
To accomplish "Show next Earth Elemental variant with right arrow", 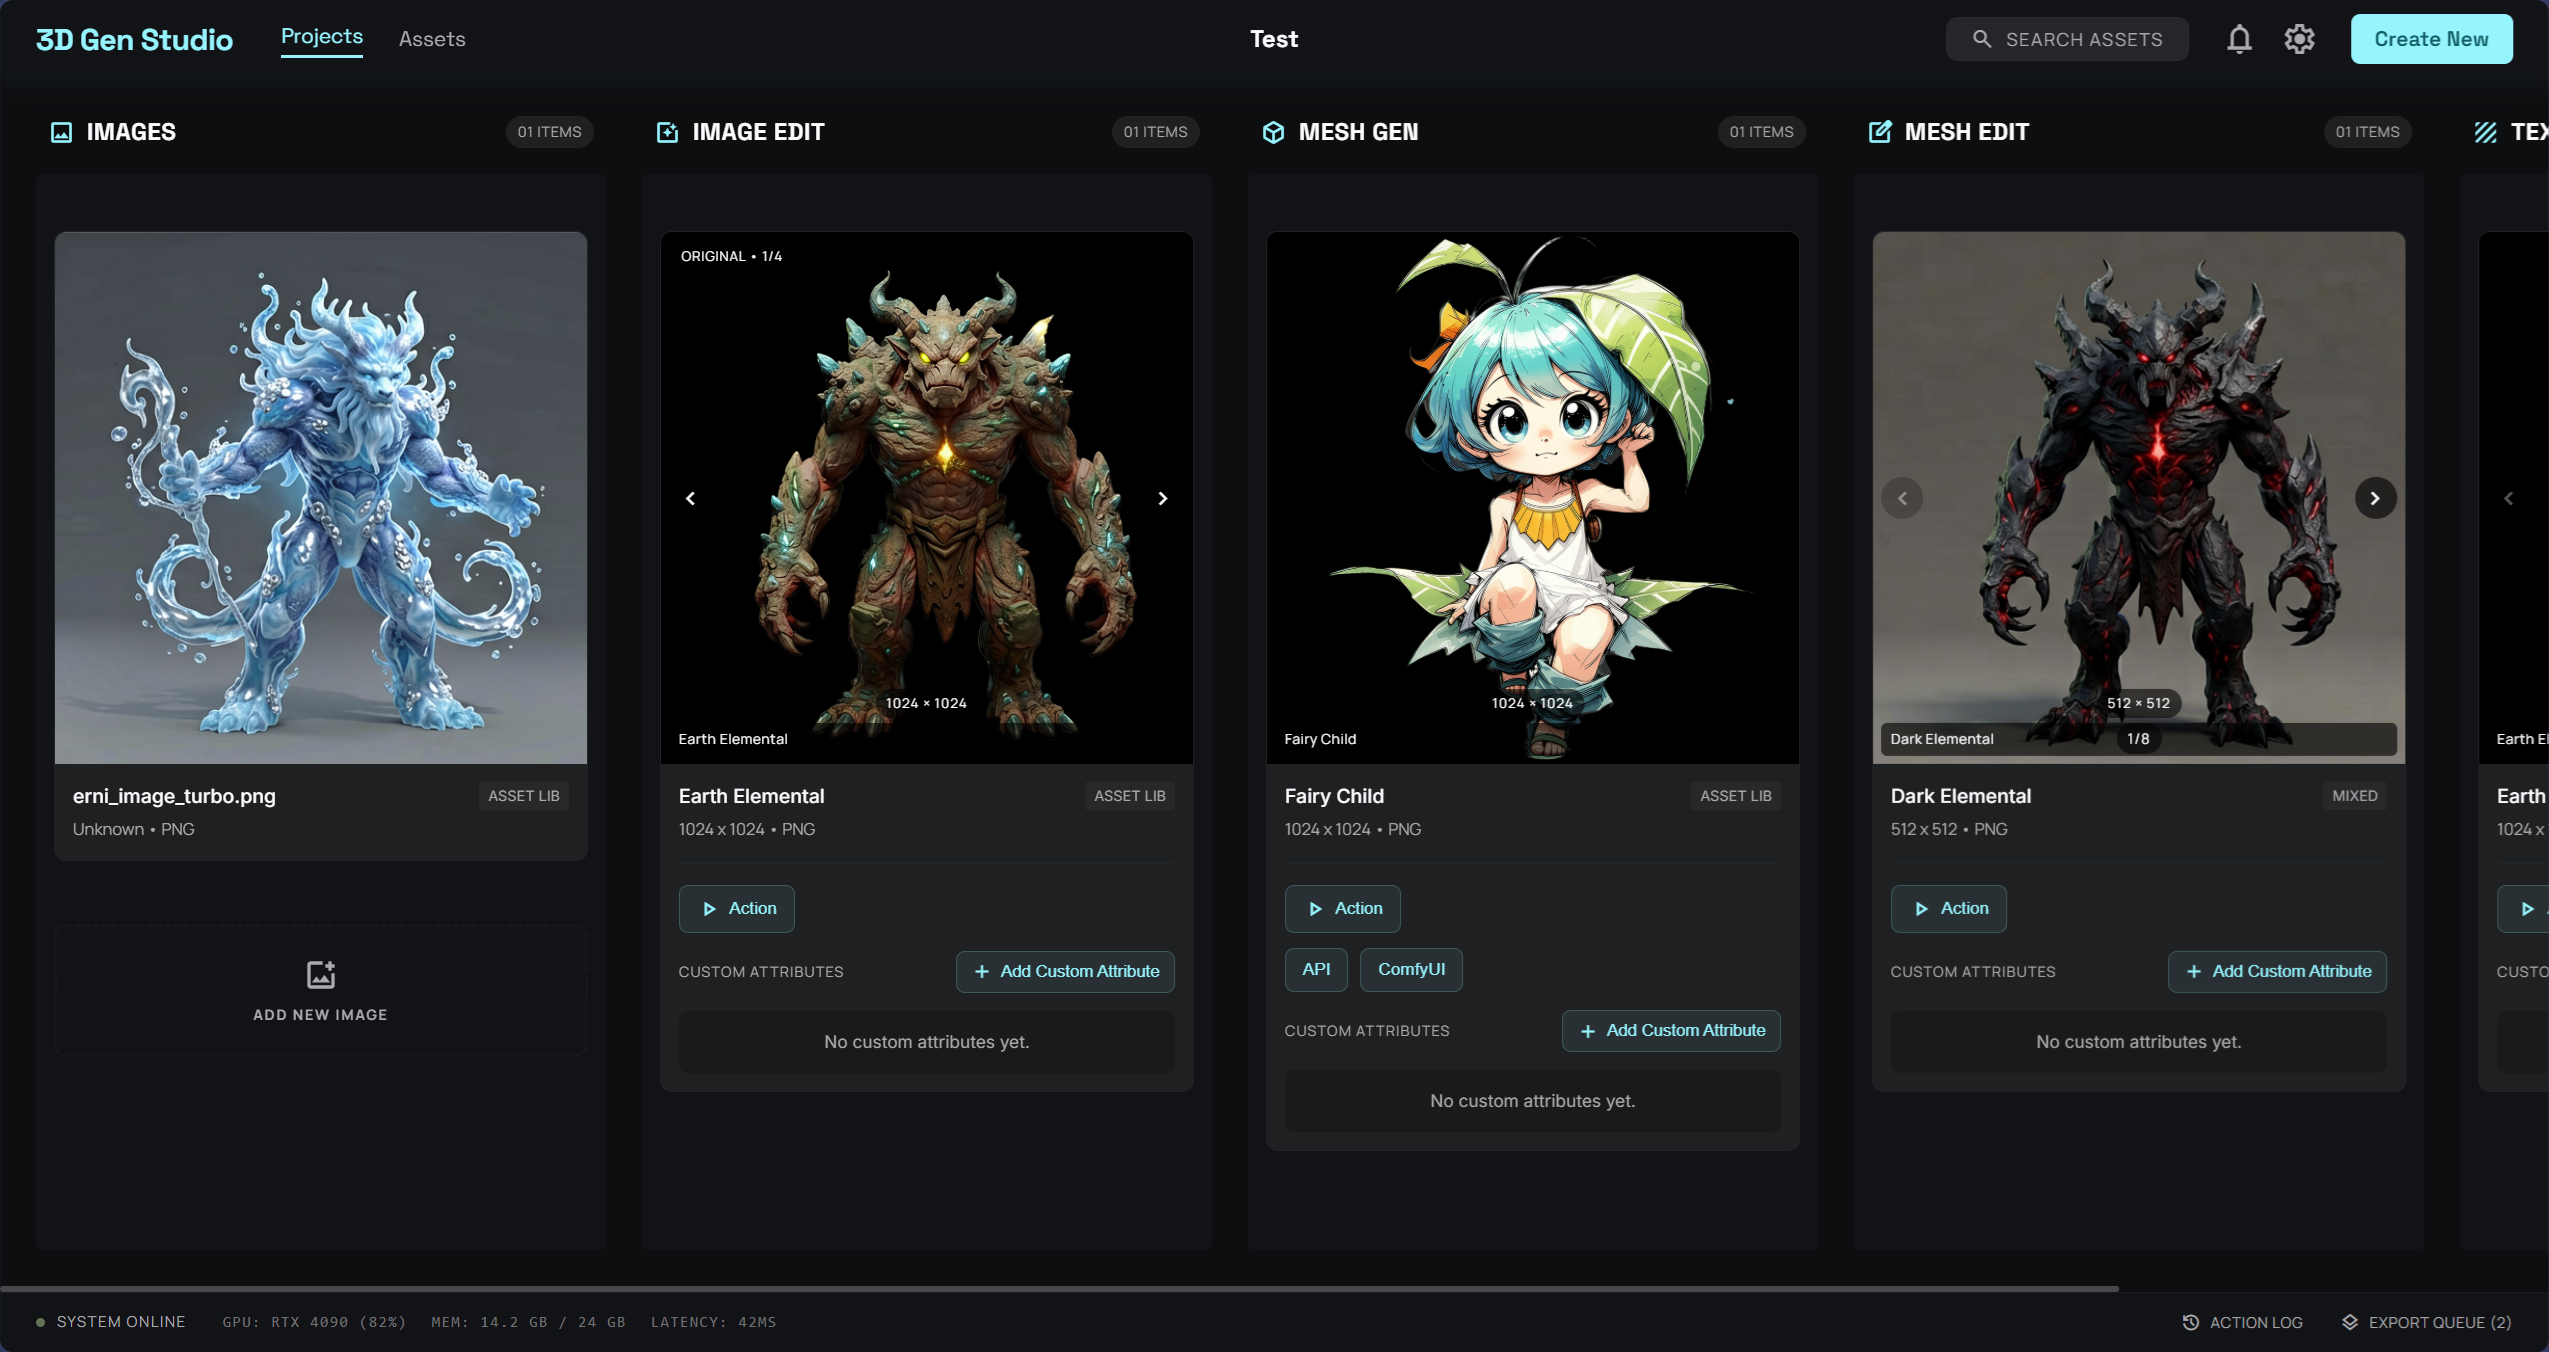I will 1161,497.
